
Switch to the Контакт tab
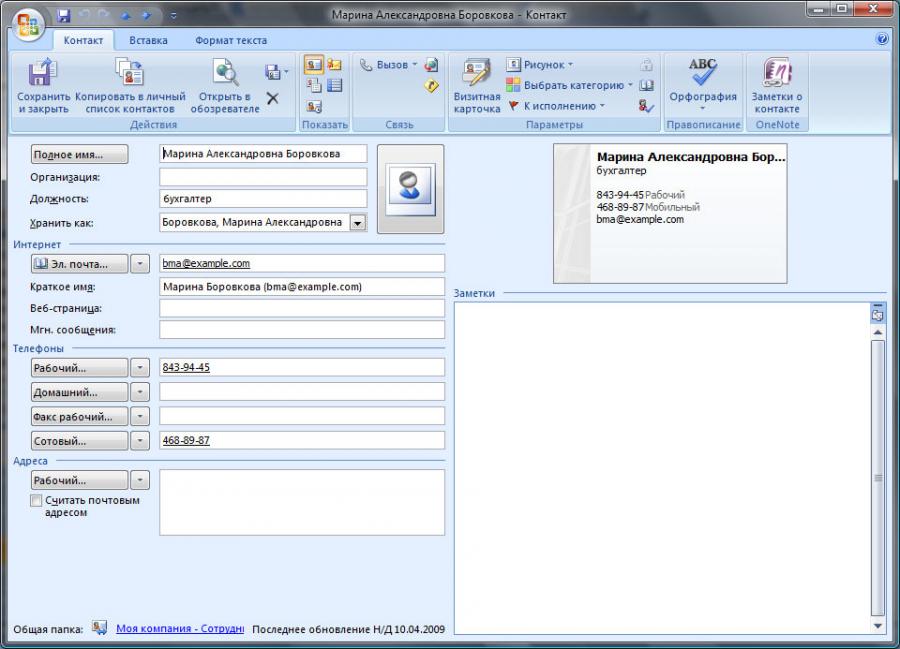[x=83, y=40]
